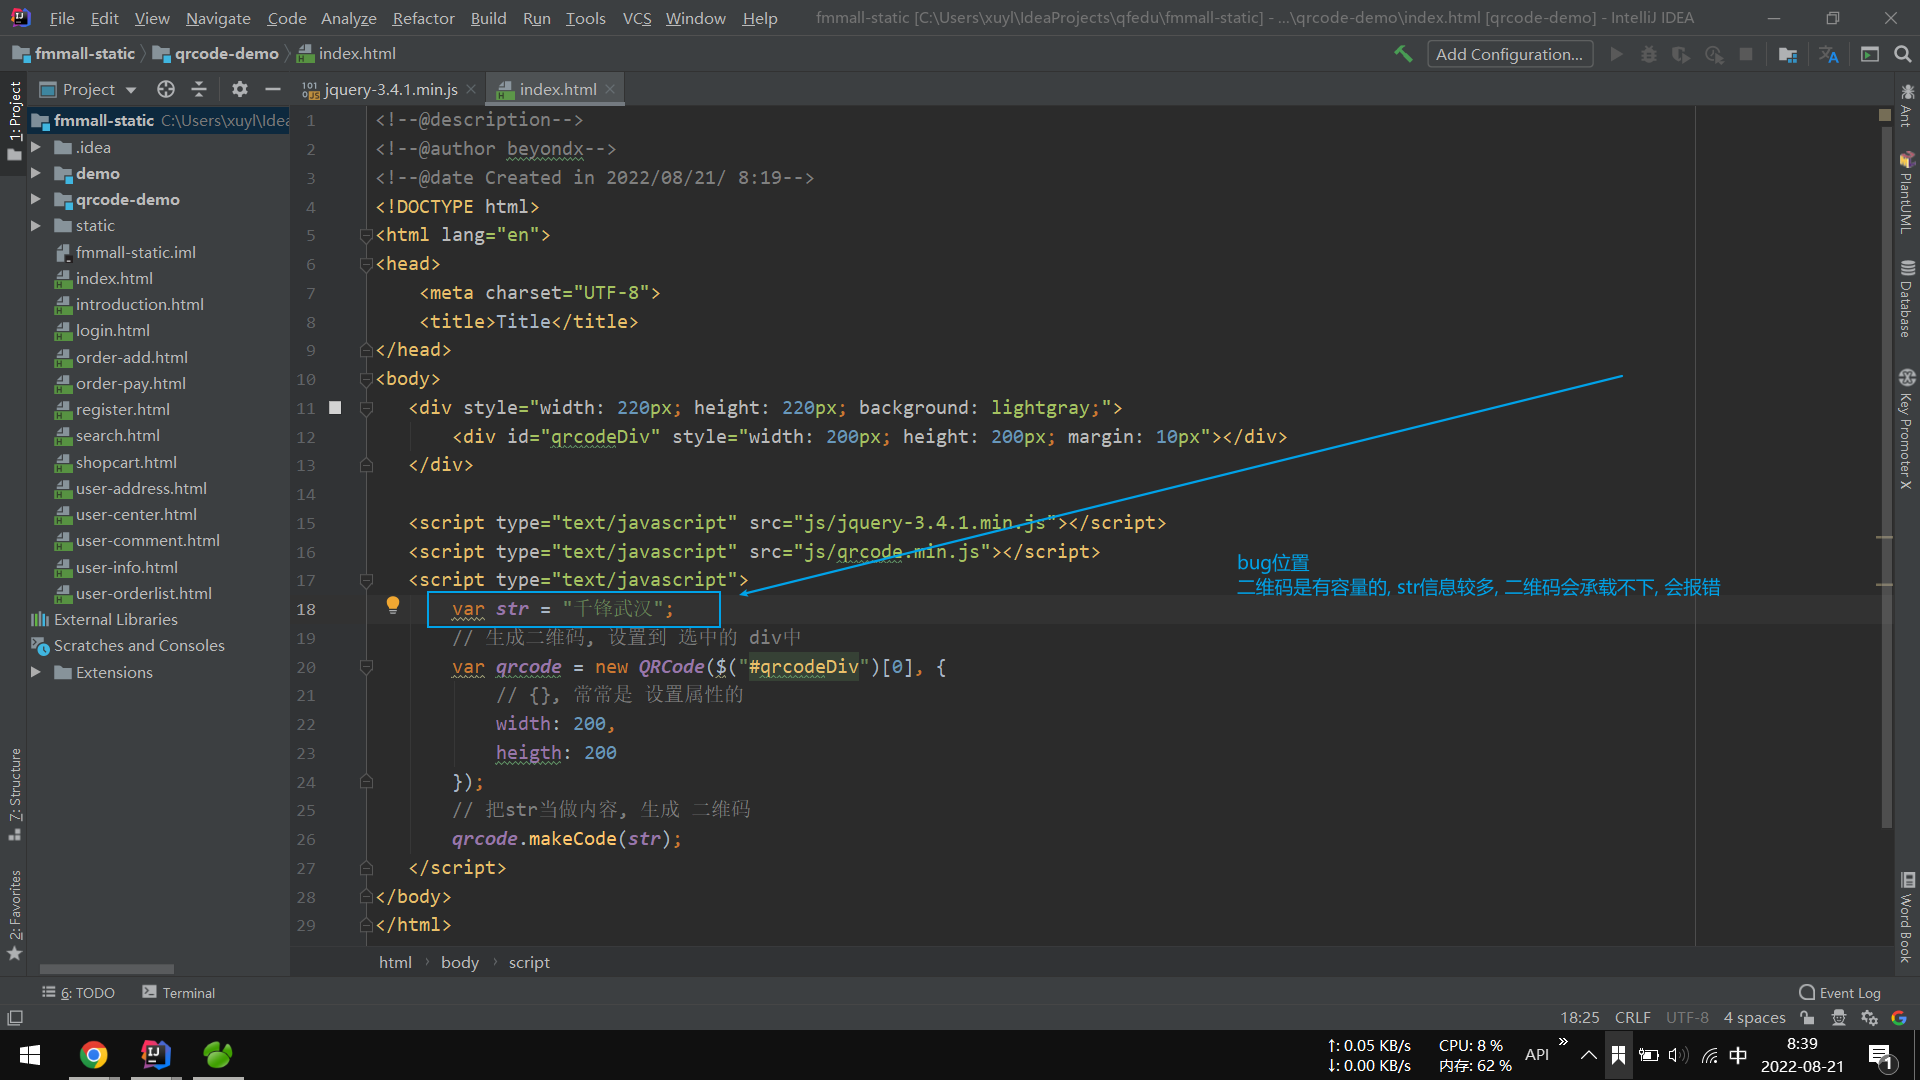The height and width of the screenshot is (1080, 1920).
Task: Open the VCS menu
Action: [637, 18]
